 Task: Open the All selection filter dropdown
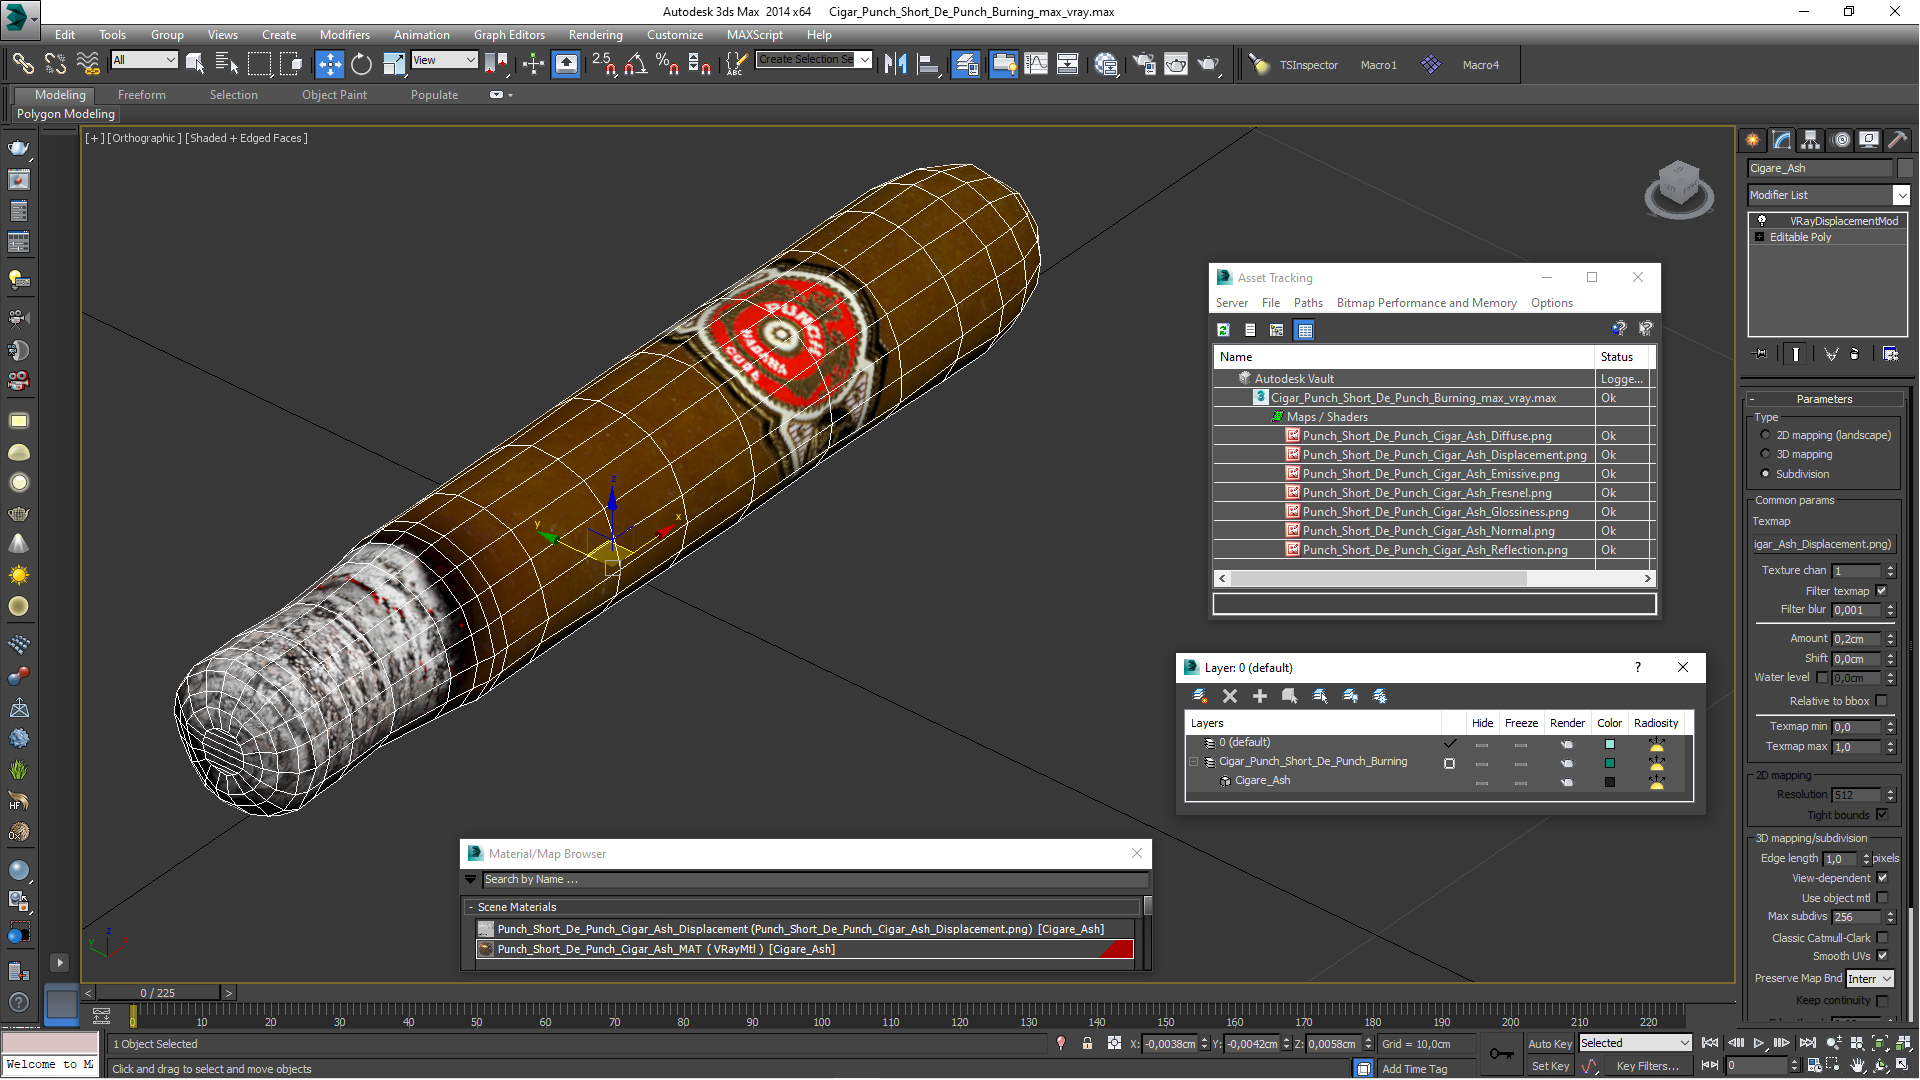tap(145, 60)
